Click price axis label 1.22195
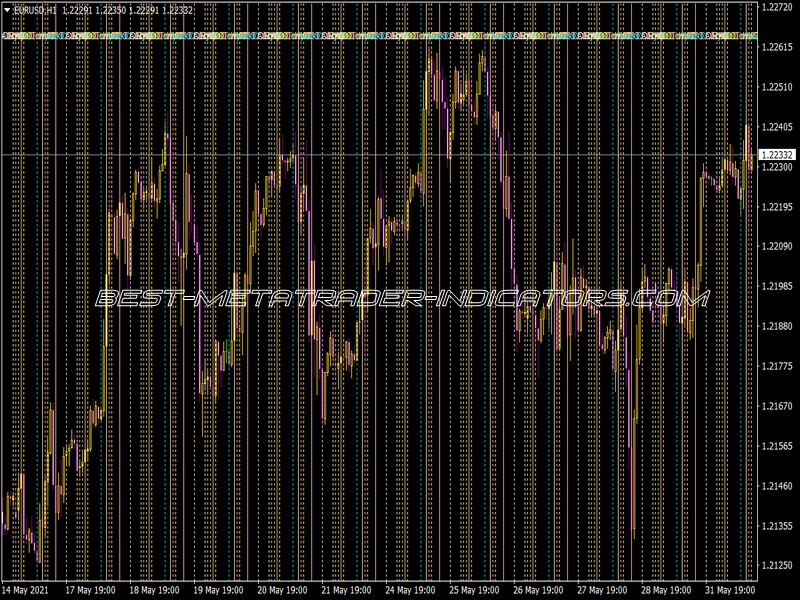The width and height of the screenshot is (800, 600). pyautogui.click(x=777, y=207)
